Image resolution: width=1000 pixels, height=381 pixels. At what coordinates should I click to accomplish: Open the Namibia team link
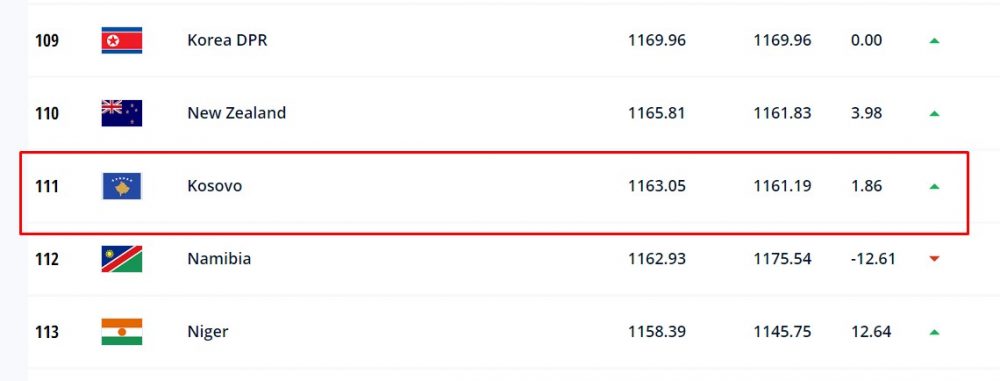[x=219, y=258]
